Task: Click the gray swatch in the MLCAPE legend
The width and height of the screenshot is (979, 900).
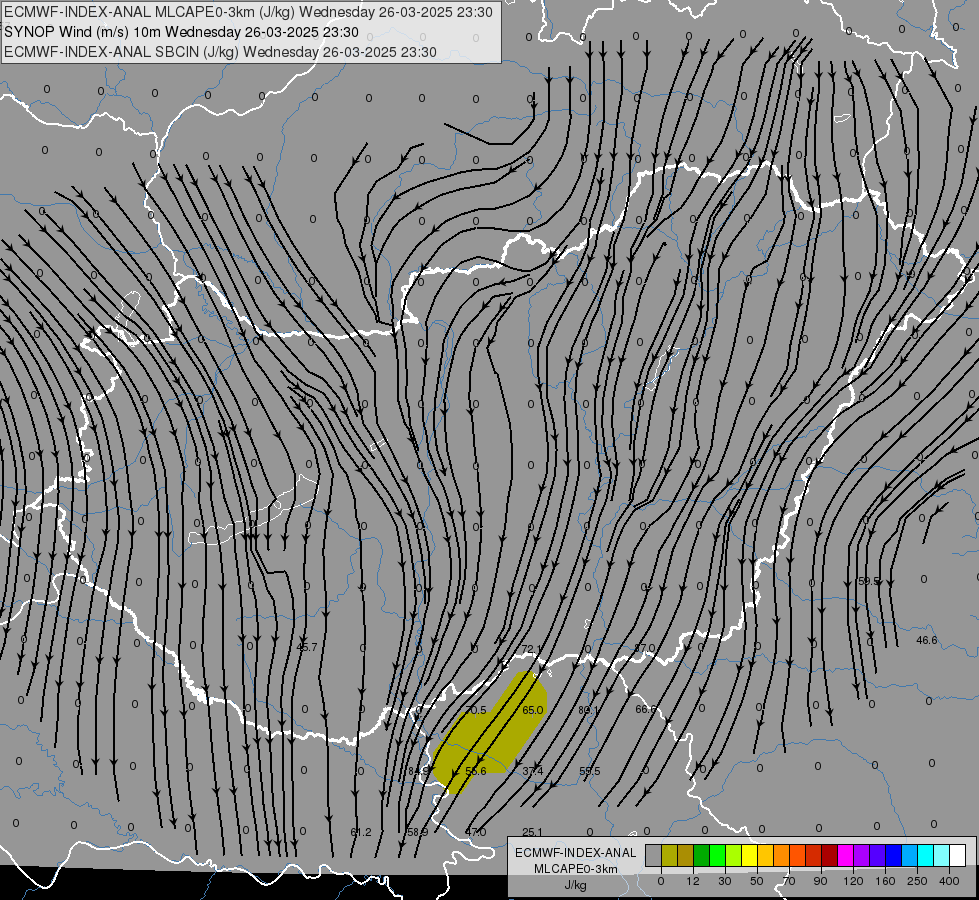Action: click(x=653, y=855)
